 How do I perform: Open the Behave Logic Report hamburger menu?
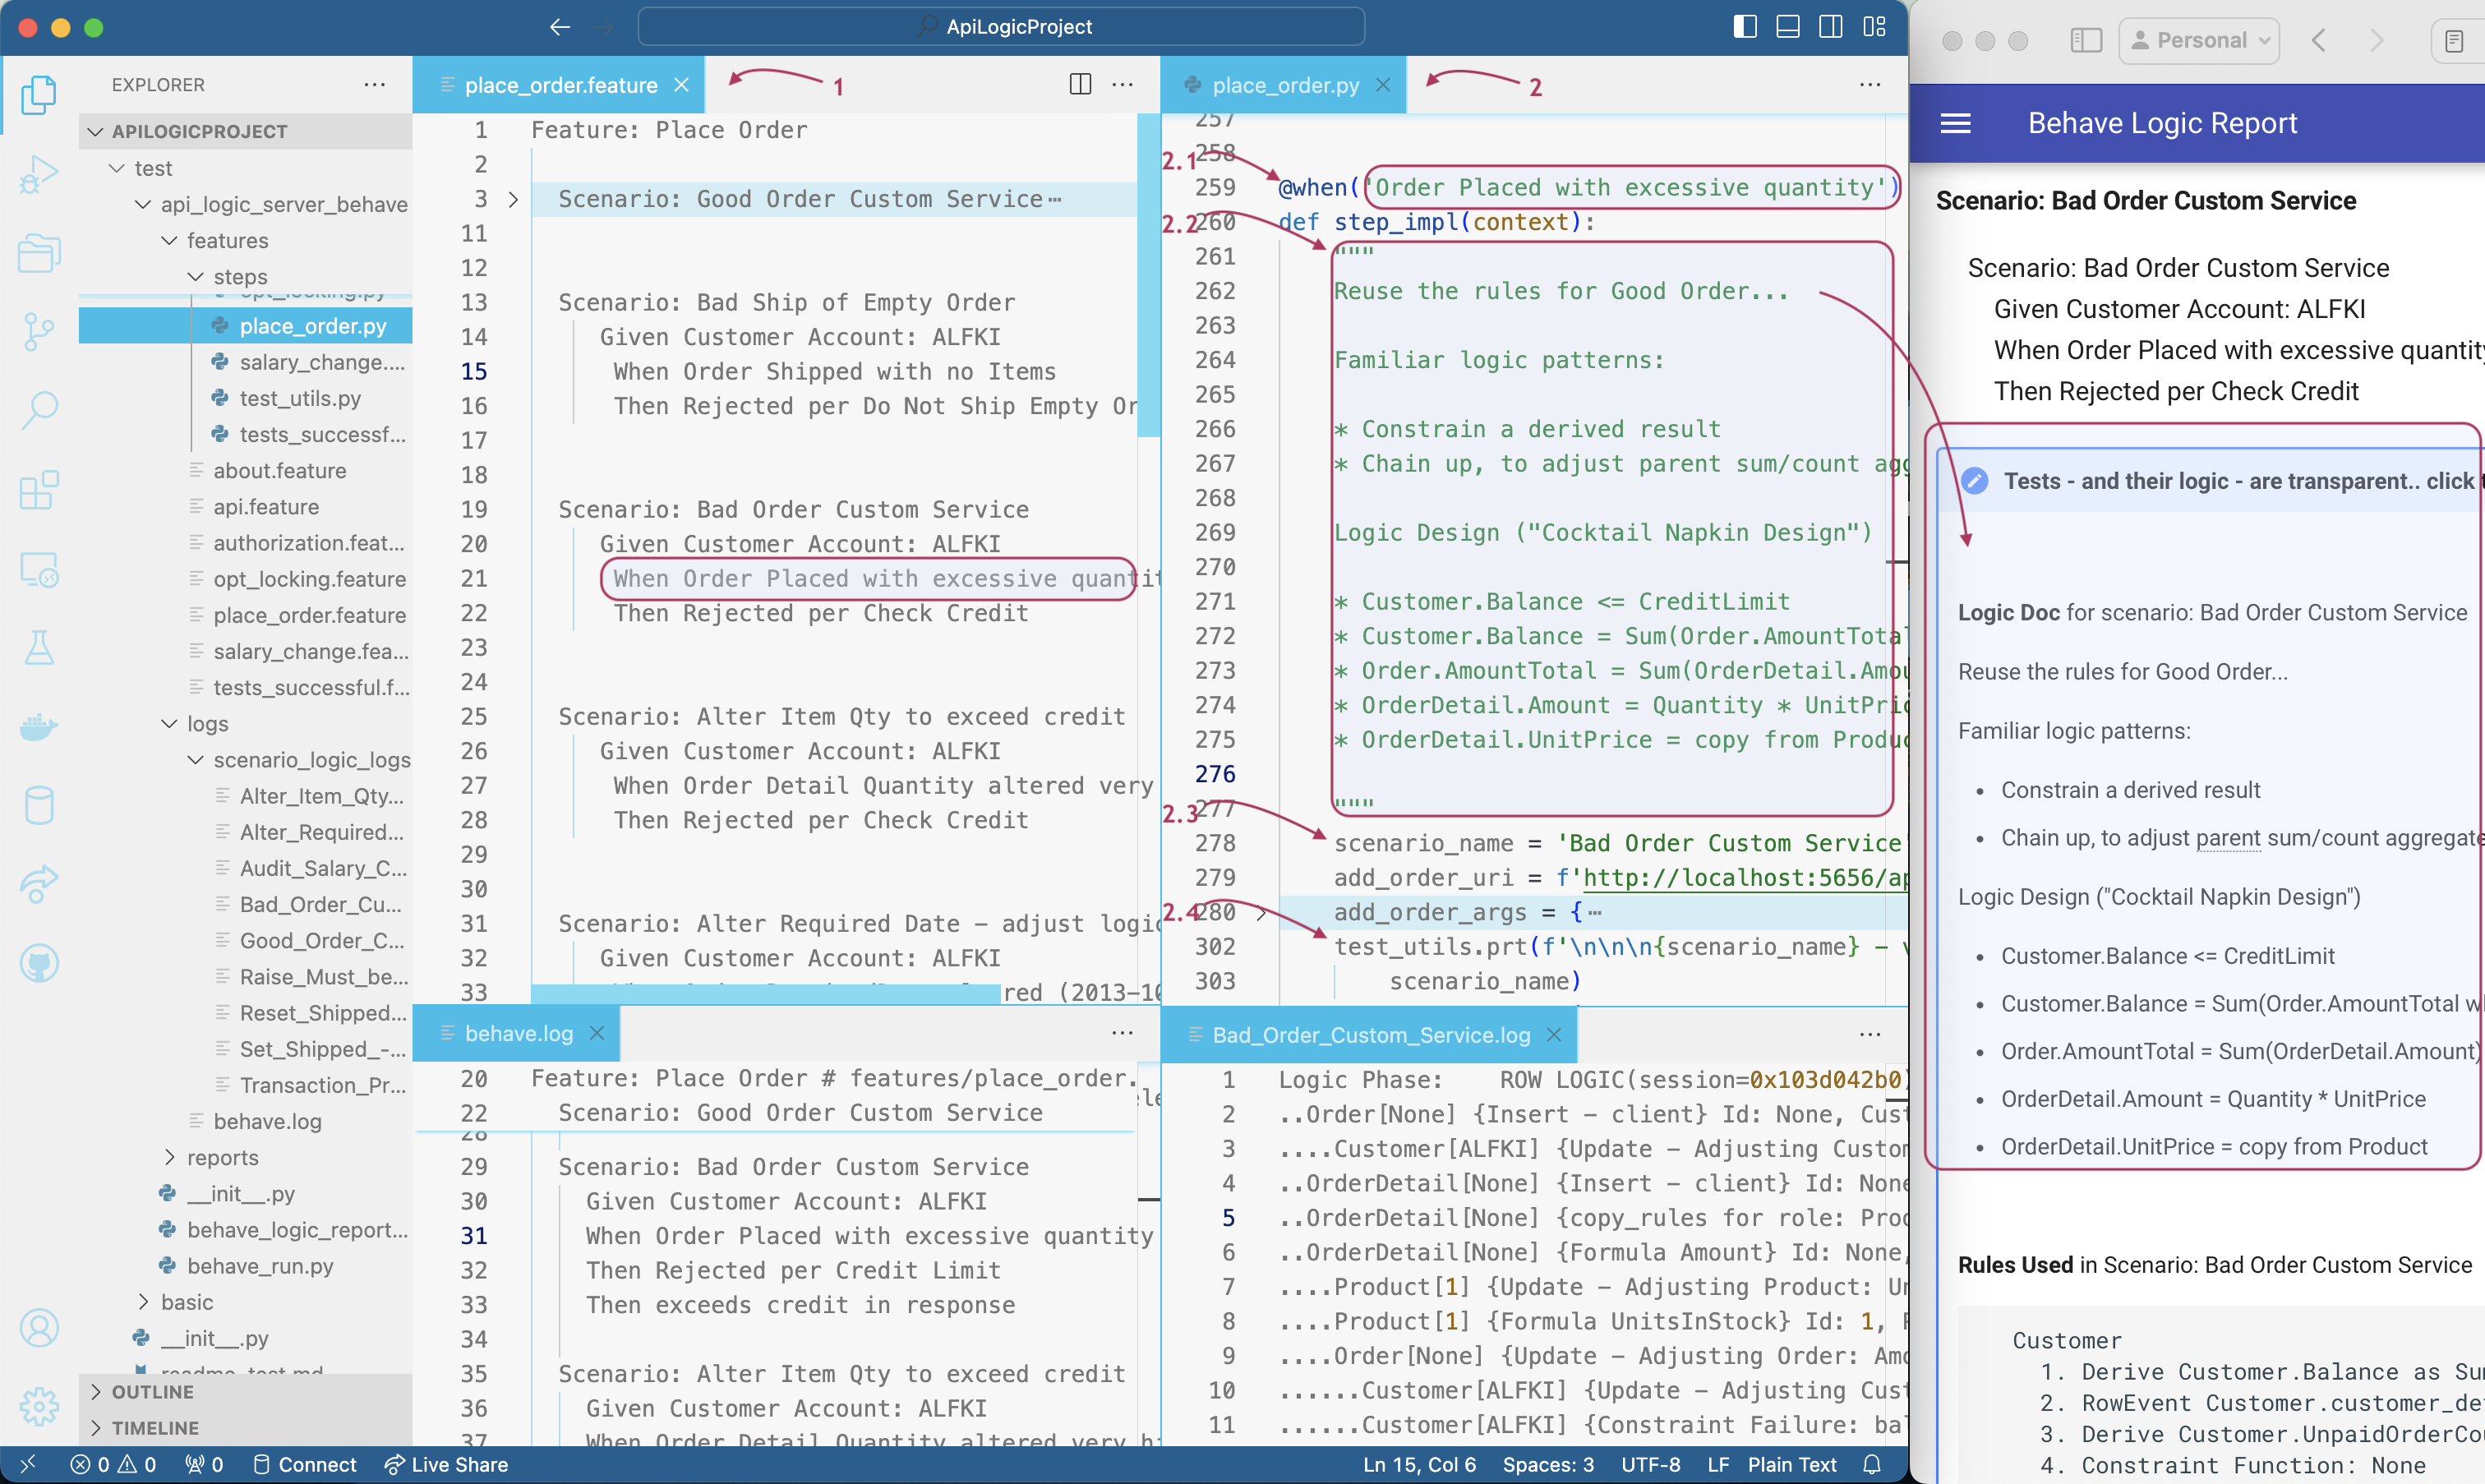[1955, 123]
